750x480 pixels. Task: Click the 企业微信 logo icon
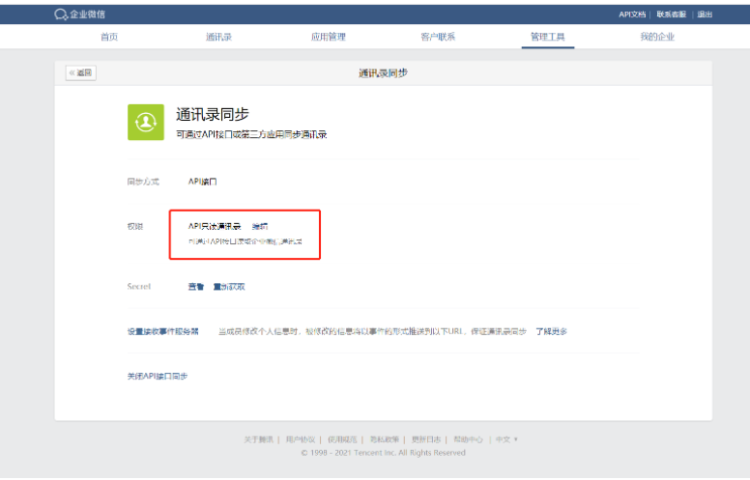[61, 14]
